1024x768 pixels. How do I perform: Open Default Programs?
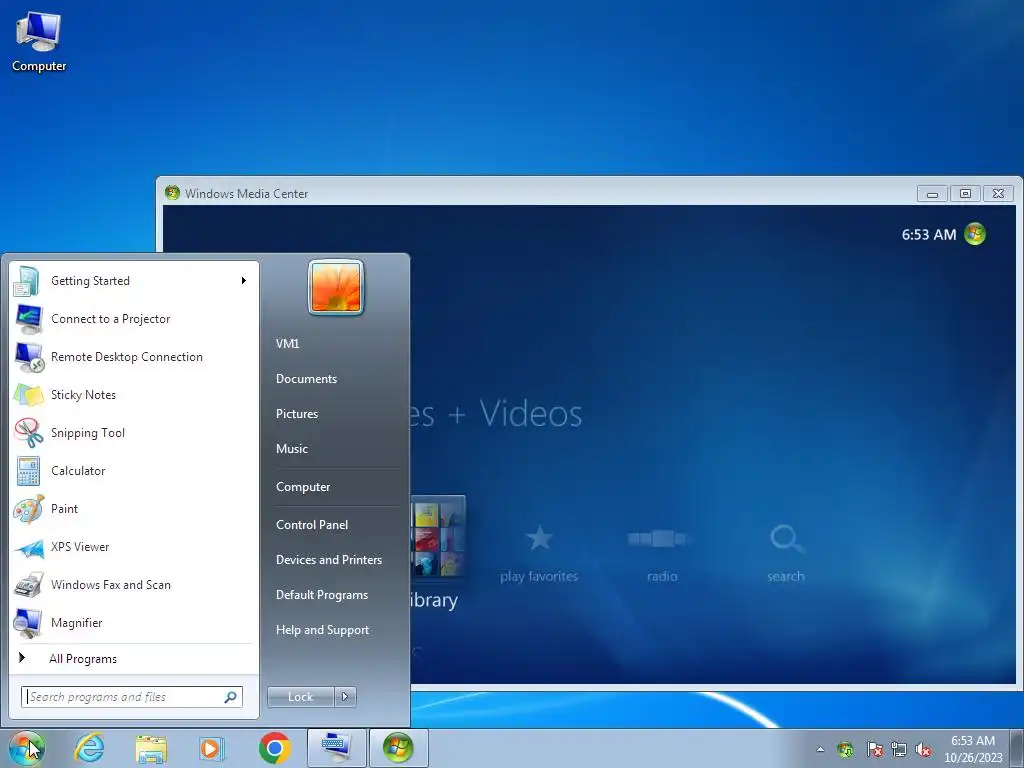point(322,595)
